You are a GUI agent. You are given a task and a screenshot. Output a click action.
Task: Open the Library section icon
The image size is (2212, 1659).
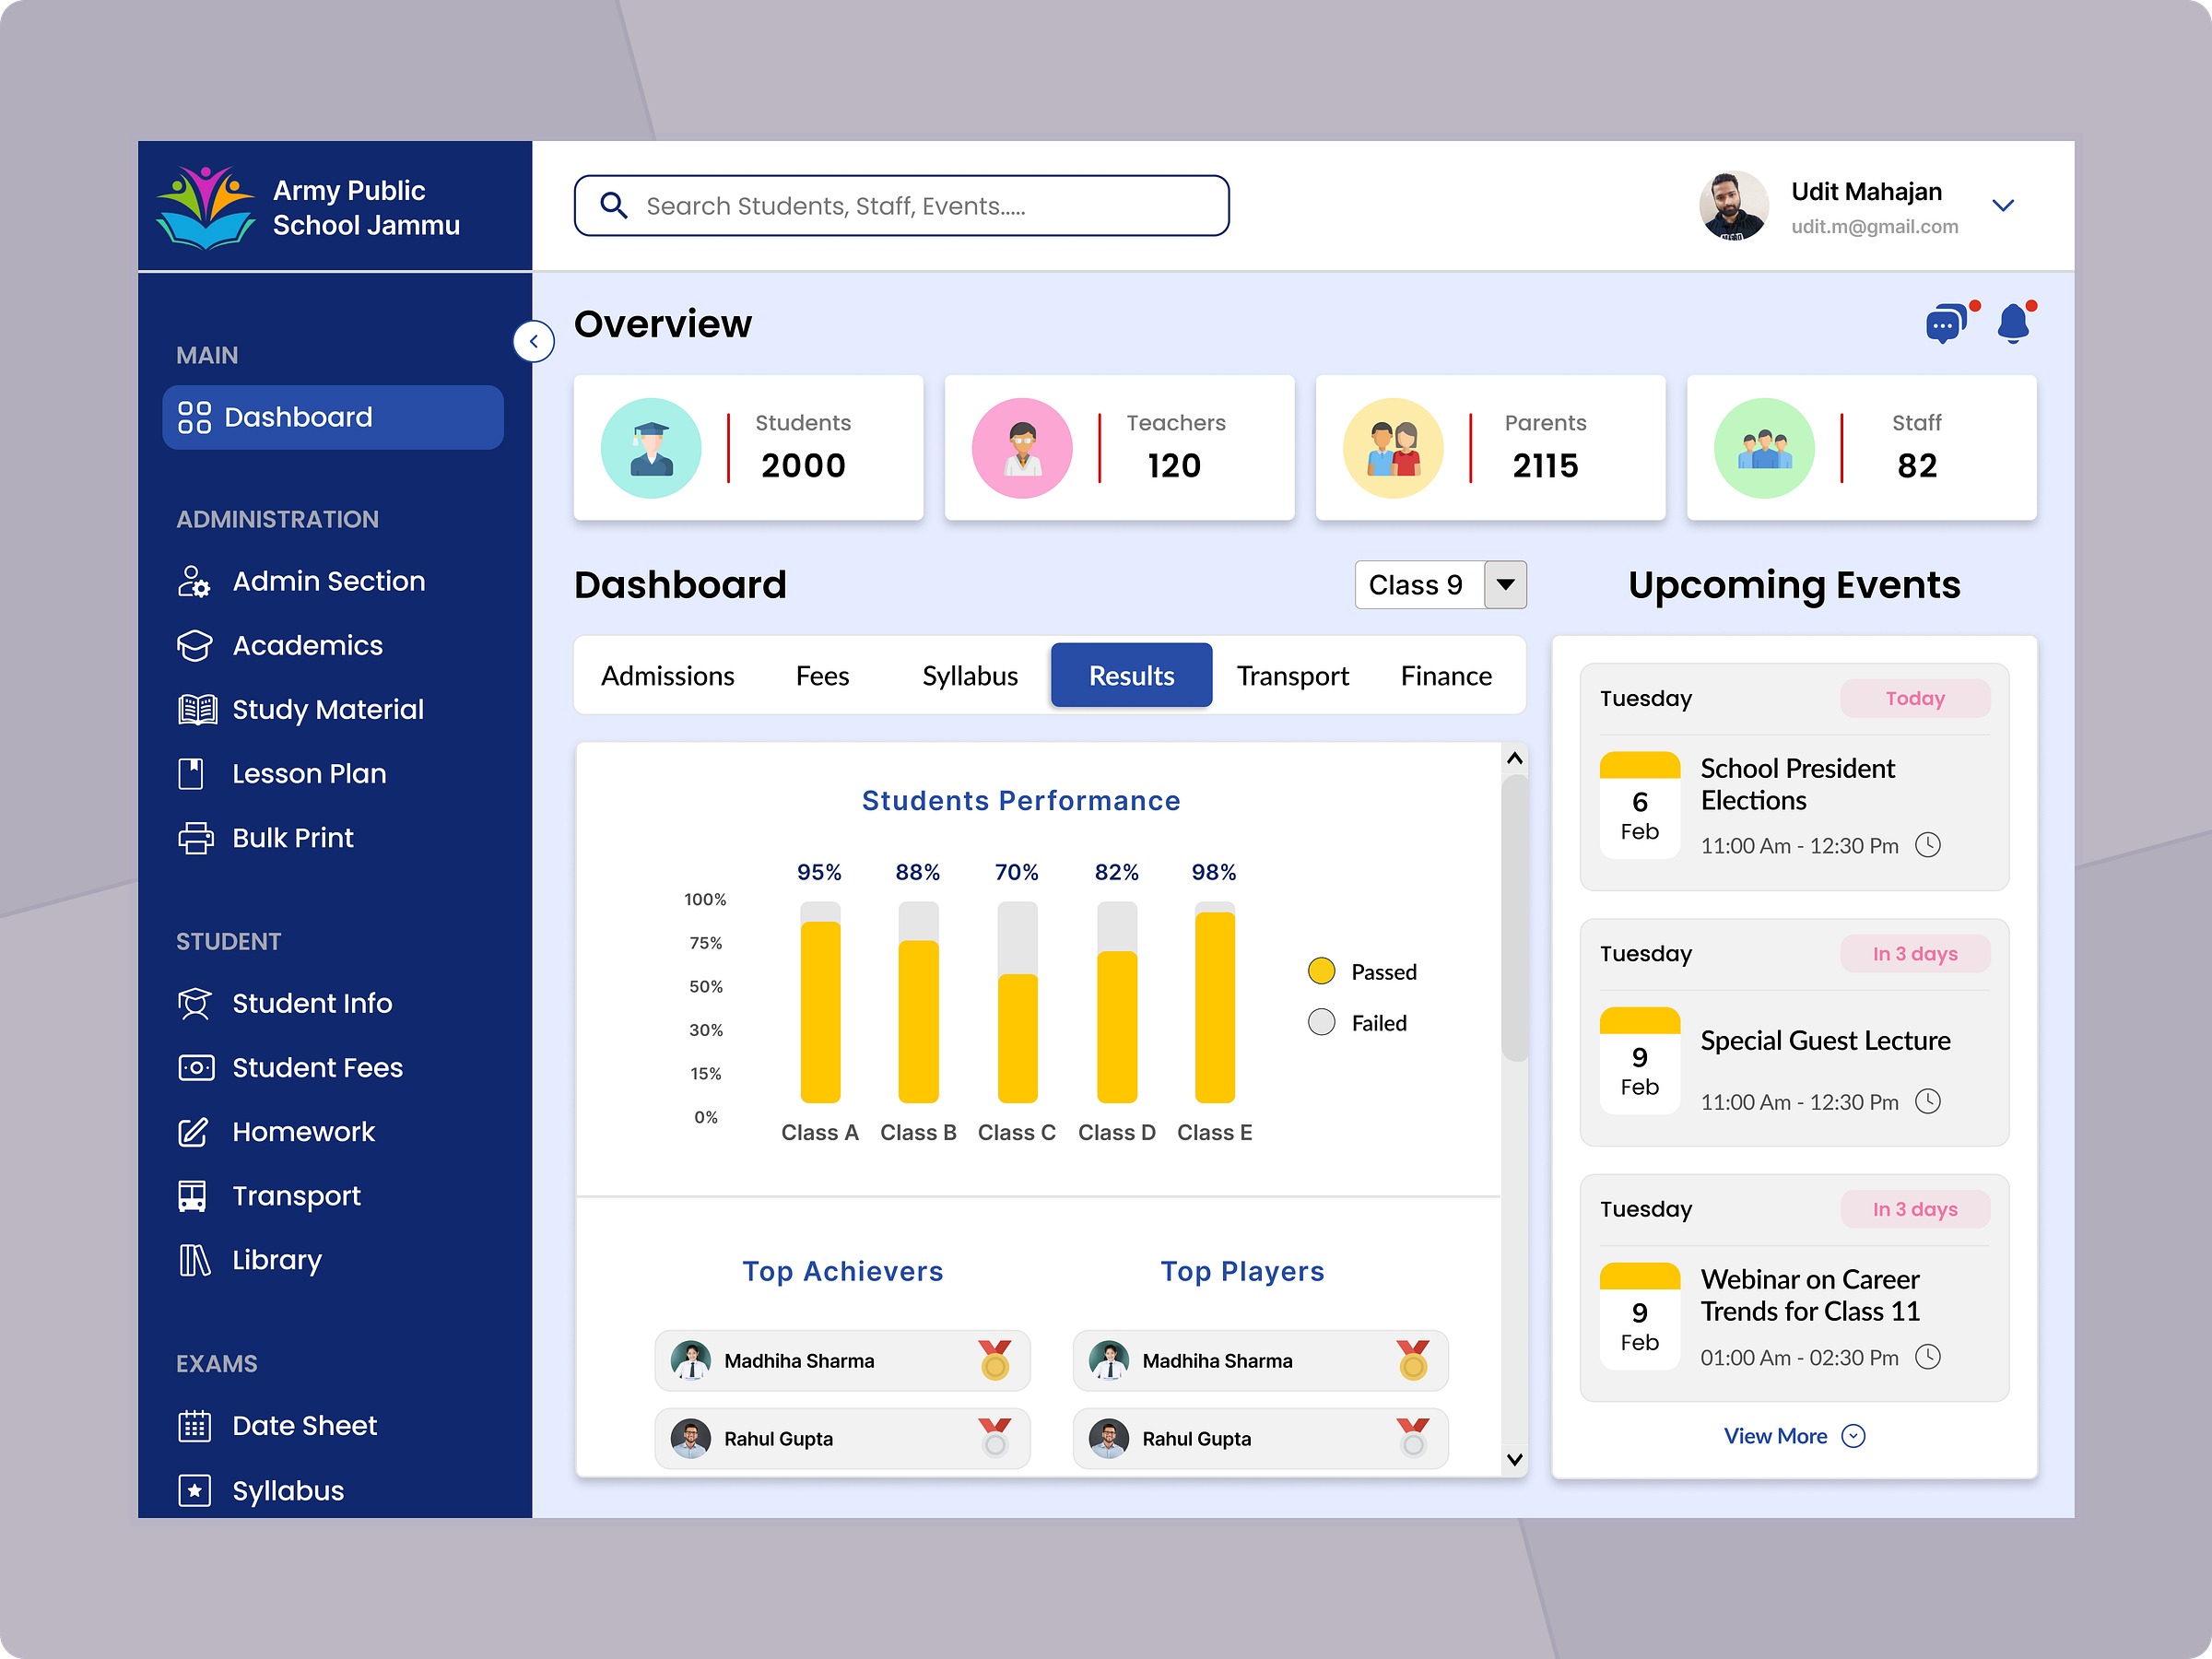point(196,1260)
